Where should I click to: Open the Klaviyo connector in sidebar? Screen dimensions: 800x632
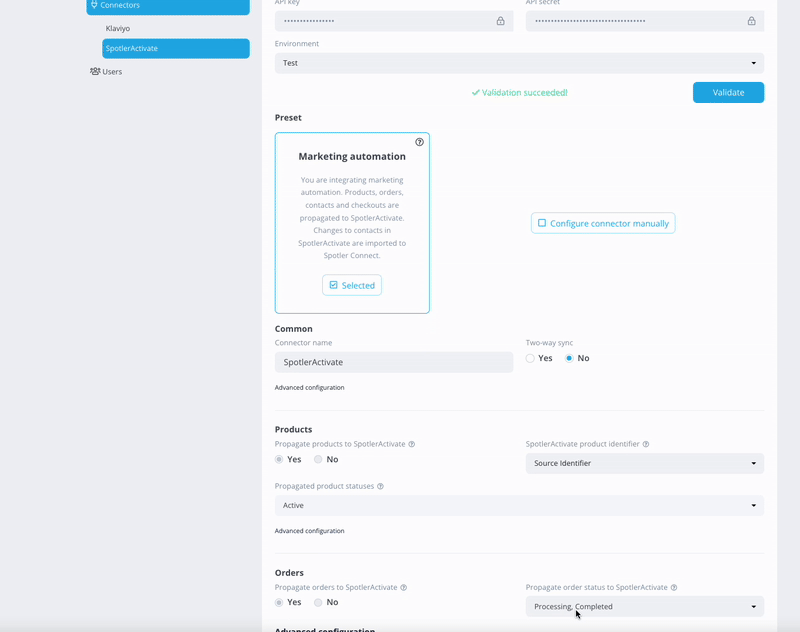[118, 29]
